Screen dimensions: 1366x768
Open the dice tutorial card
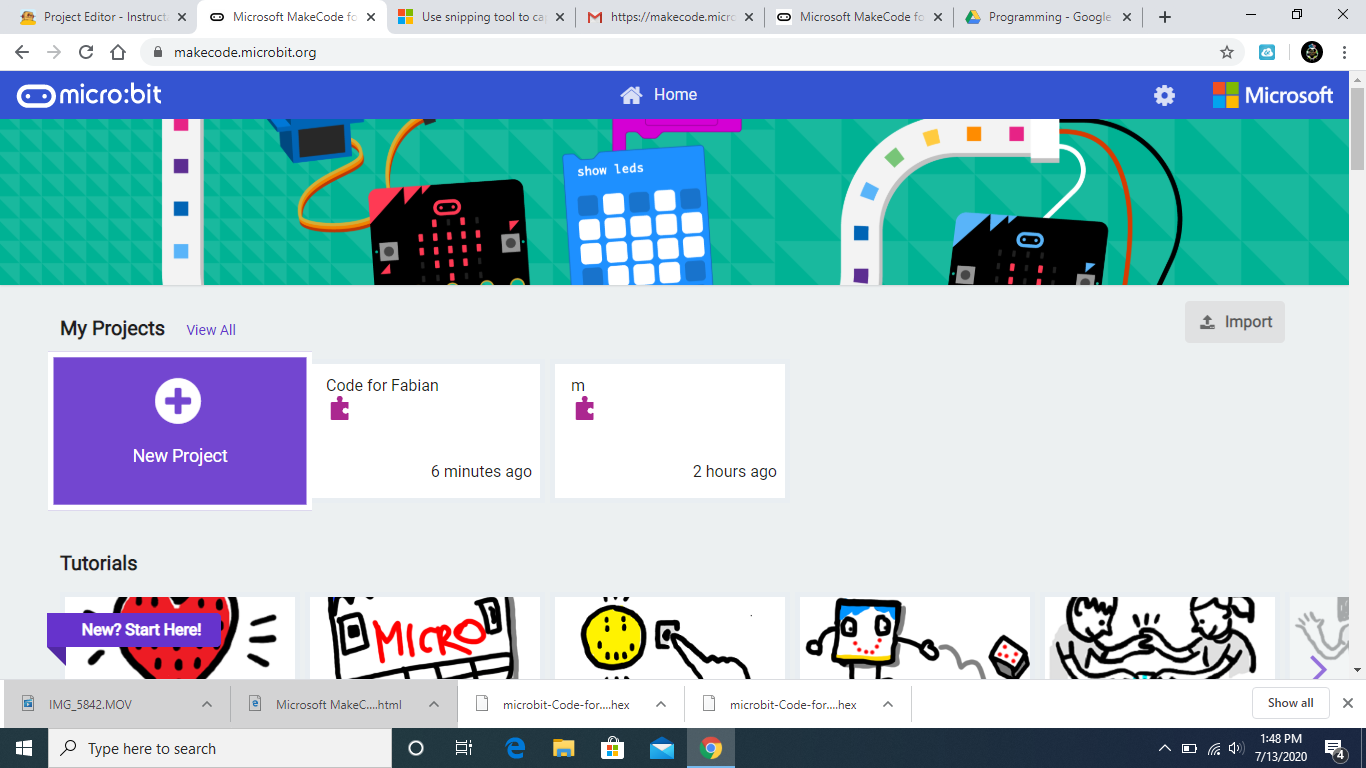coord(915,637)
